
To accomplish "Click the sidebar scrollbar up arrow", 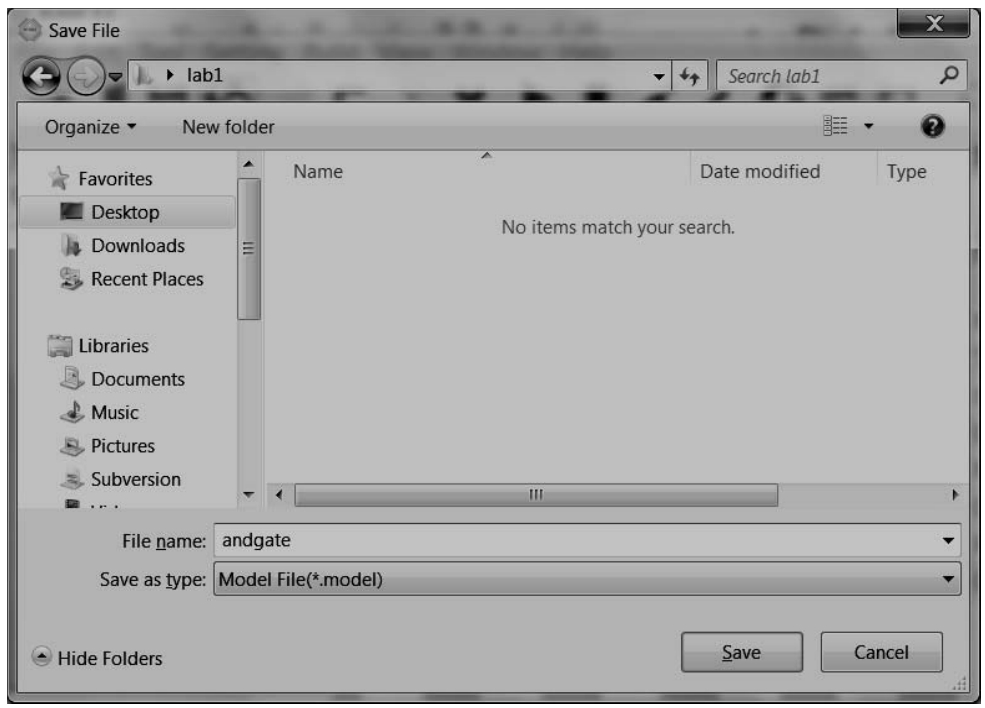I will click(x=249, y=164).
